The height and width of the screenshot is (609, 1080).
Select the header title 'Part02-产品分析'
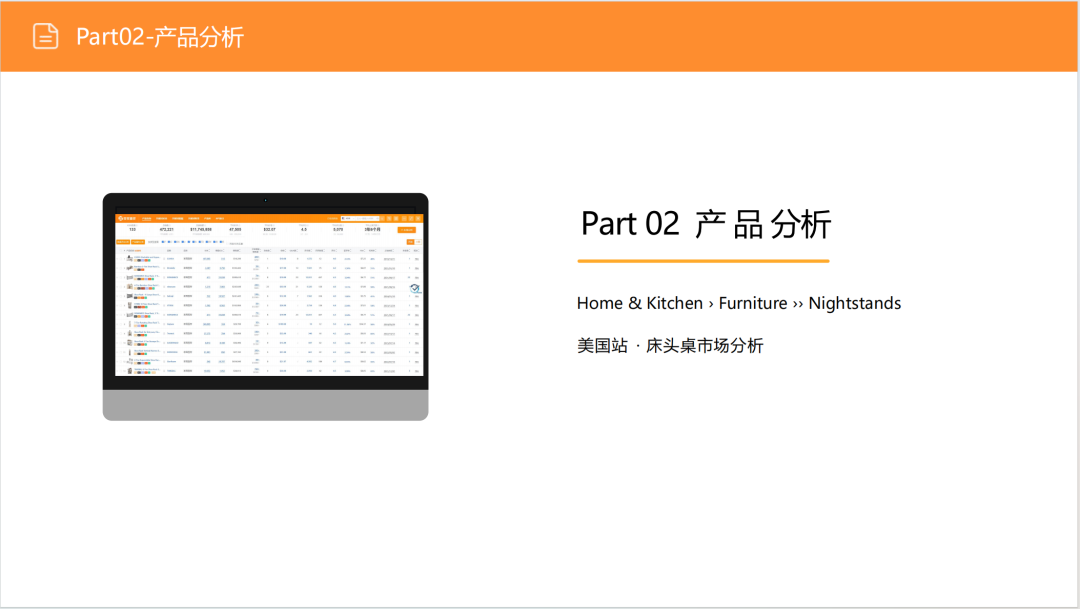[x=160, y=37]
